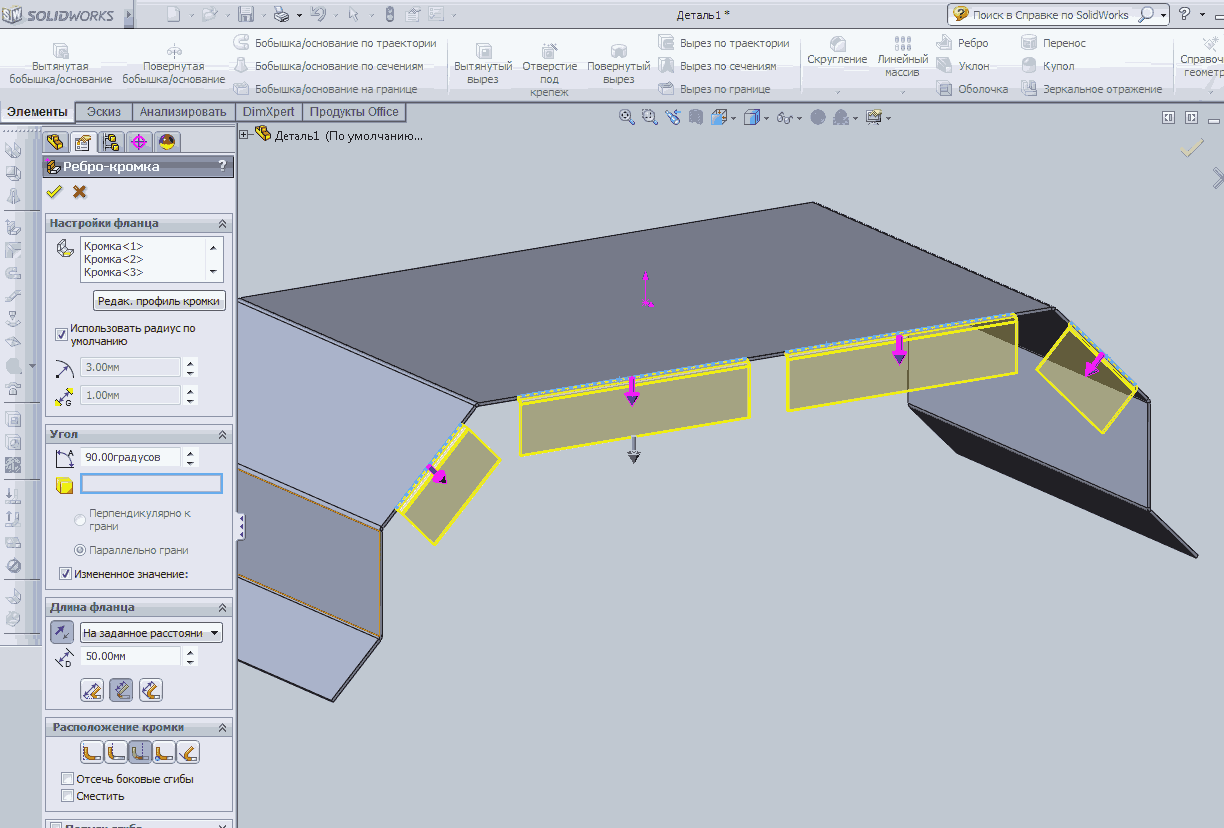Collapse the 'Длина фланца' section
The height and width of the screenshot is (828, 1224).
click(x=223, y=608)
